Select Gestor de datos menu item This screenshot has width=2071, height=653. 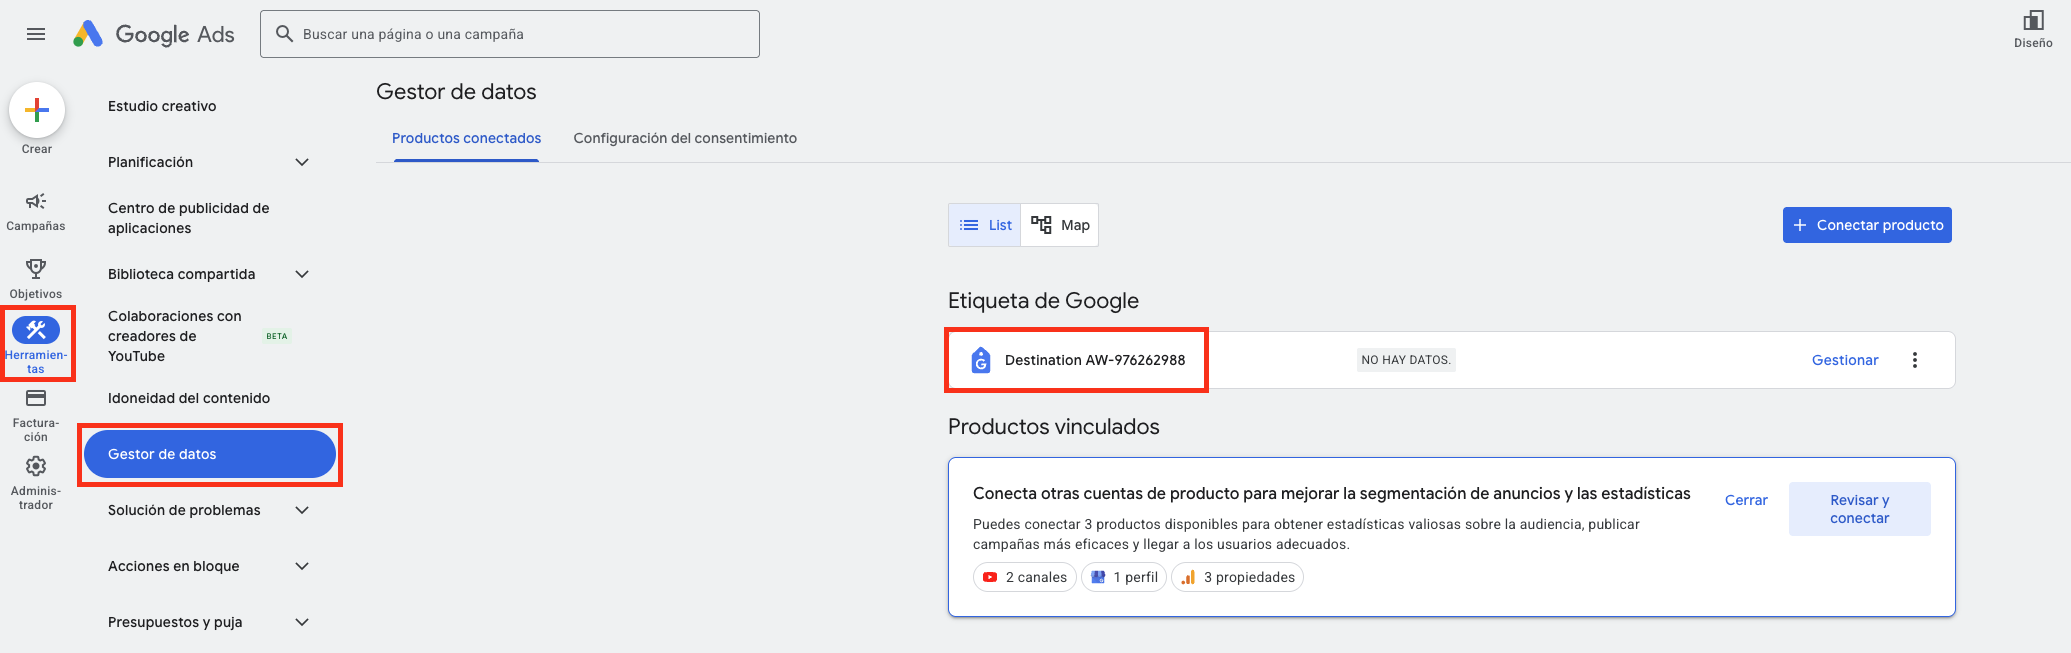click(210, 454)
